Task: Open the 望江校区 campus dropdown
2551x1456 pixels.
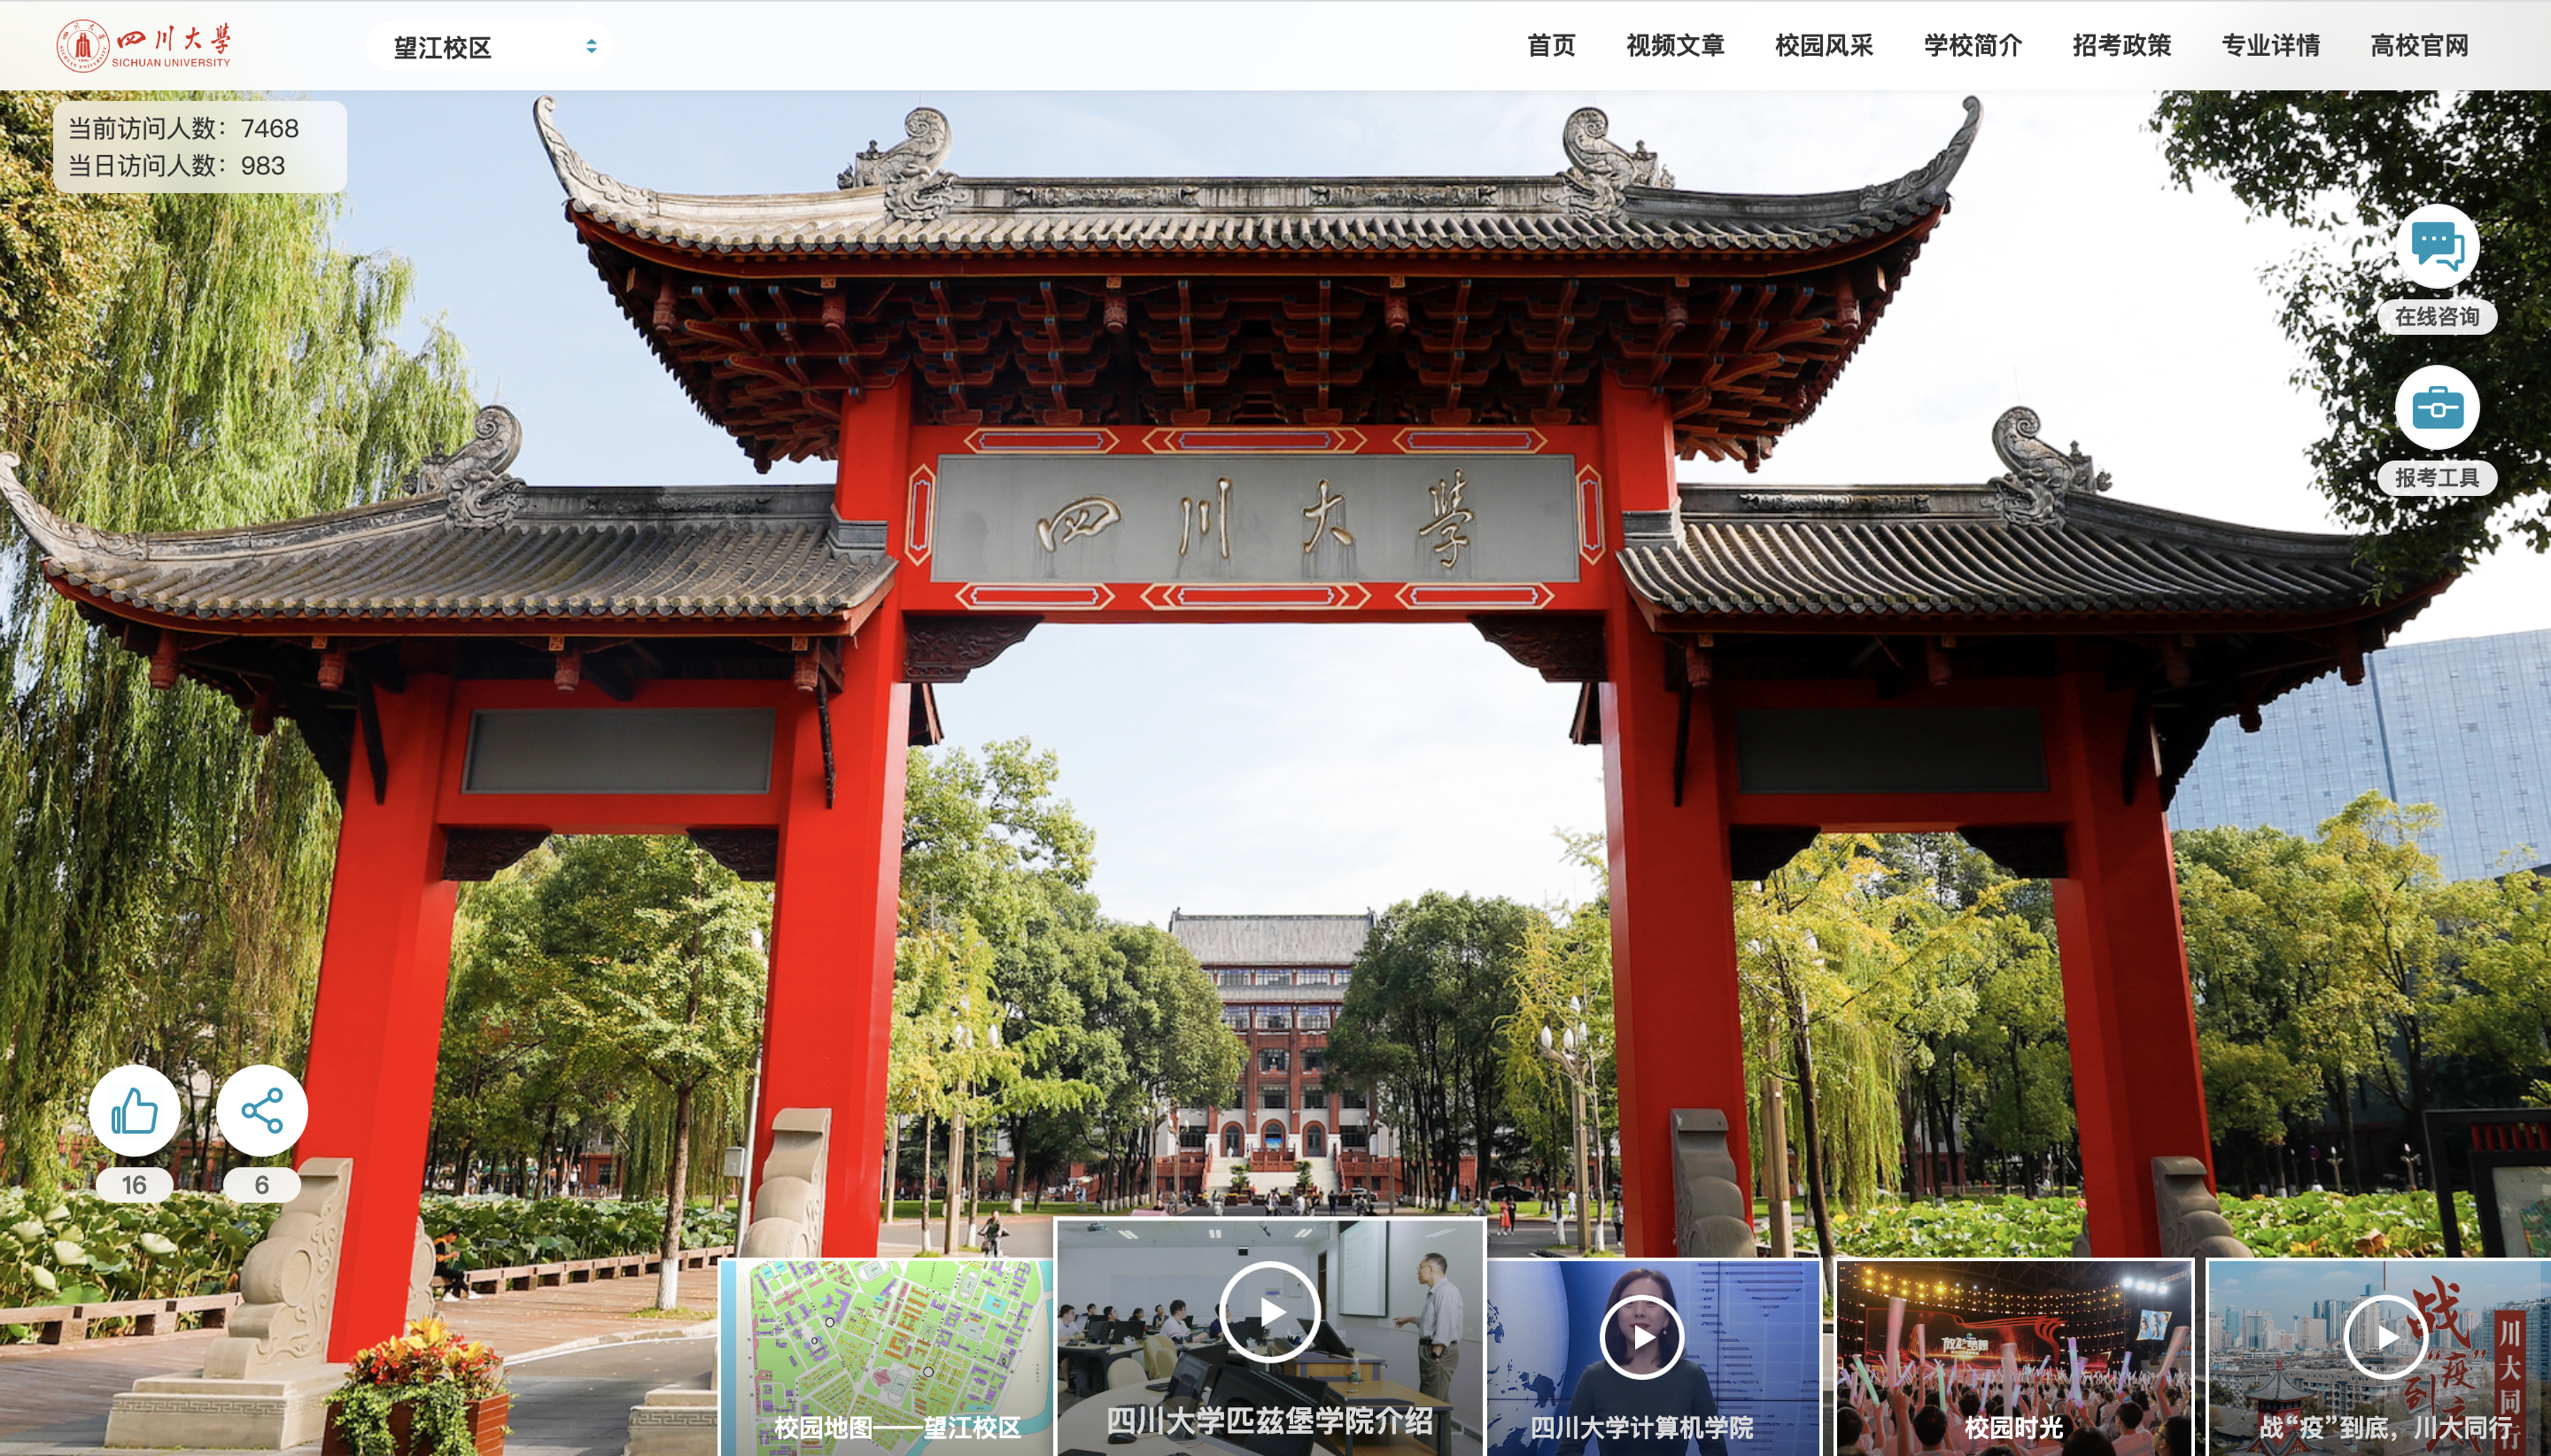Action: point(490,47)
